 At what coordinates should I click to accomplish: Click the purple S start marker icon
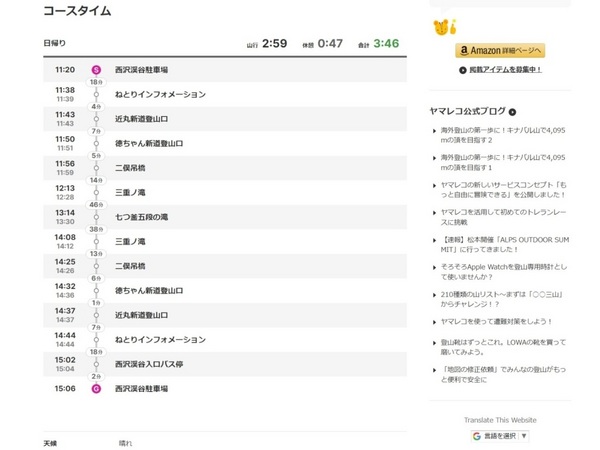(x=96, y=70)
